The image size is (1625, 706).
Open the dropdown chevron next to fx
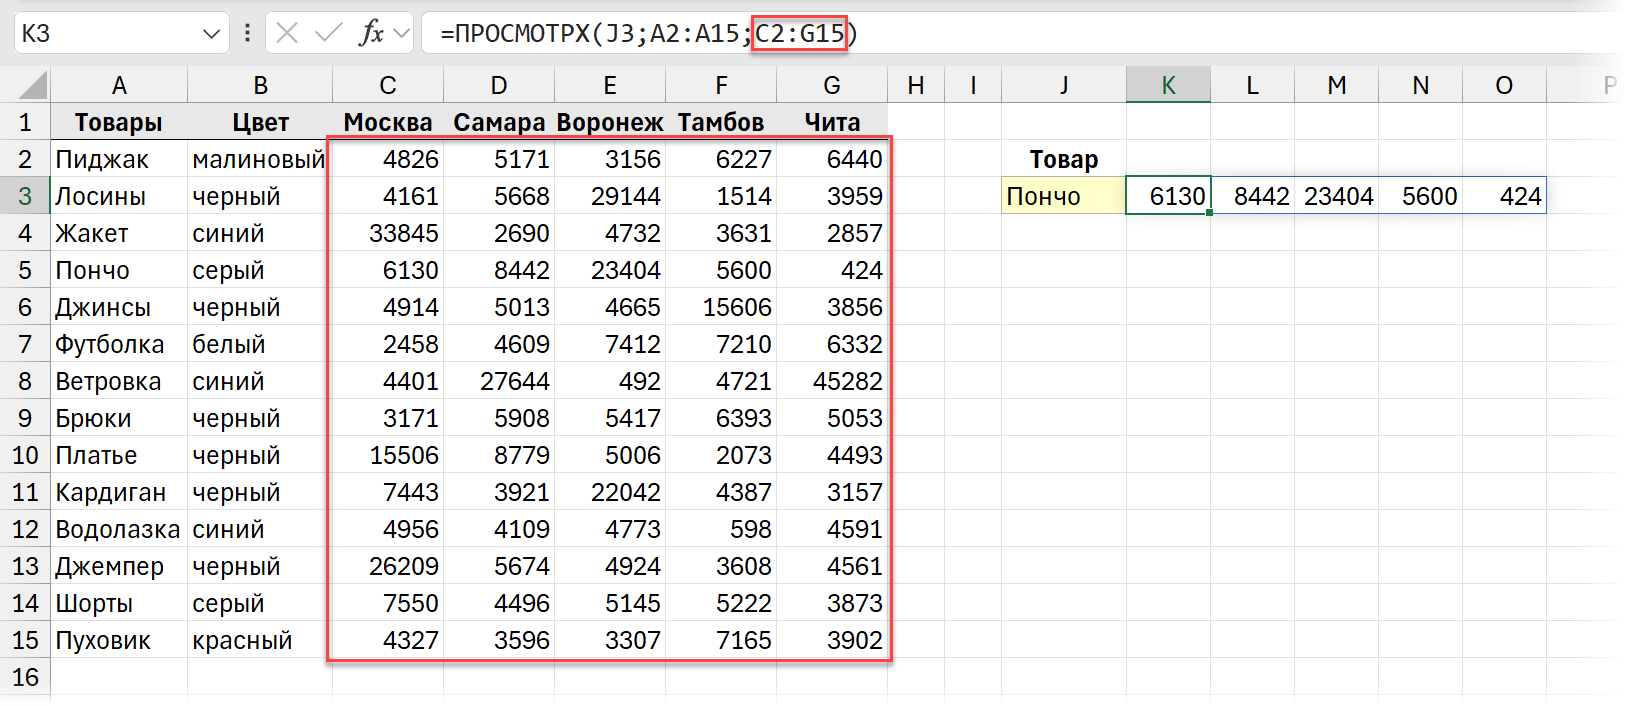[x=402, y=33]
